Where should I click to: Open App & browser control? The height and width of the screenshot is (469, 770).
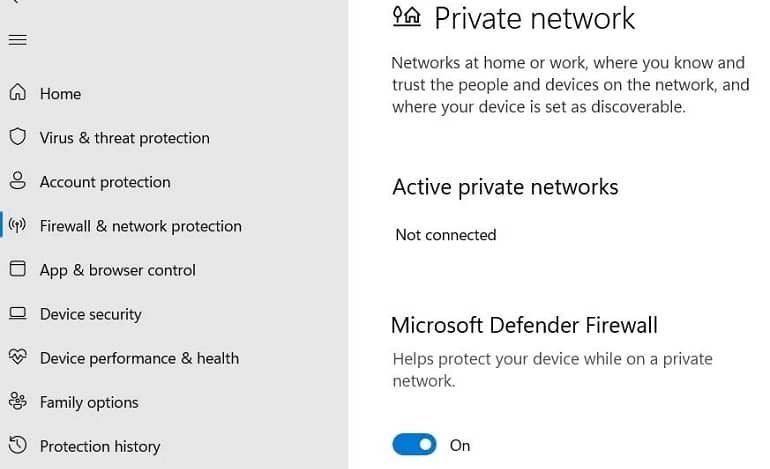tap(117, 271)
